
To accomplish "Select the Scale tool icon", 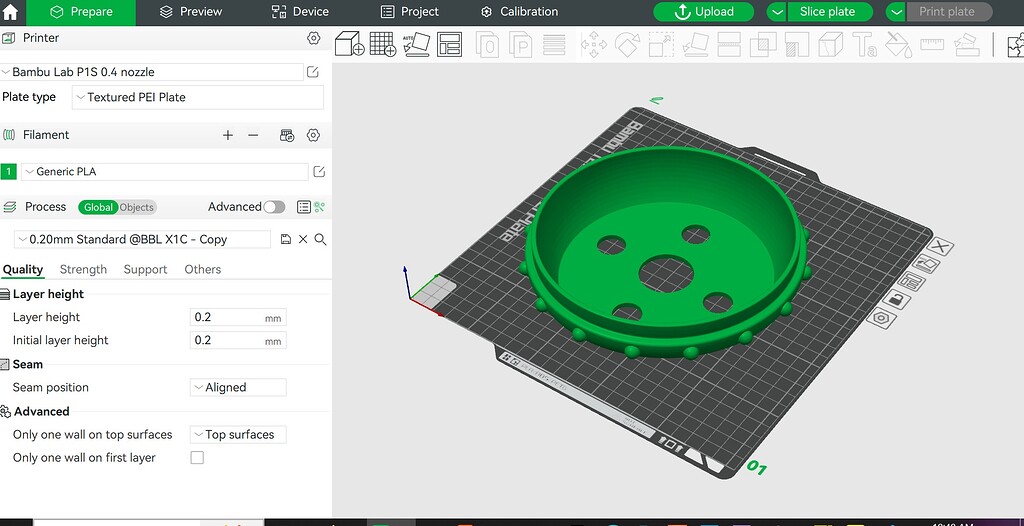I will tap(662, 45).
